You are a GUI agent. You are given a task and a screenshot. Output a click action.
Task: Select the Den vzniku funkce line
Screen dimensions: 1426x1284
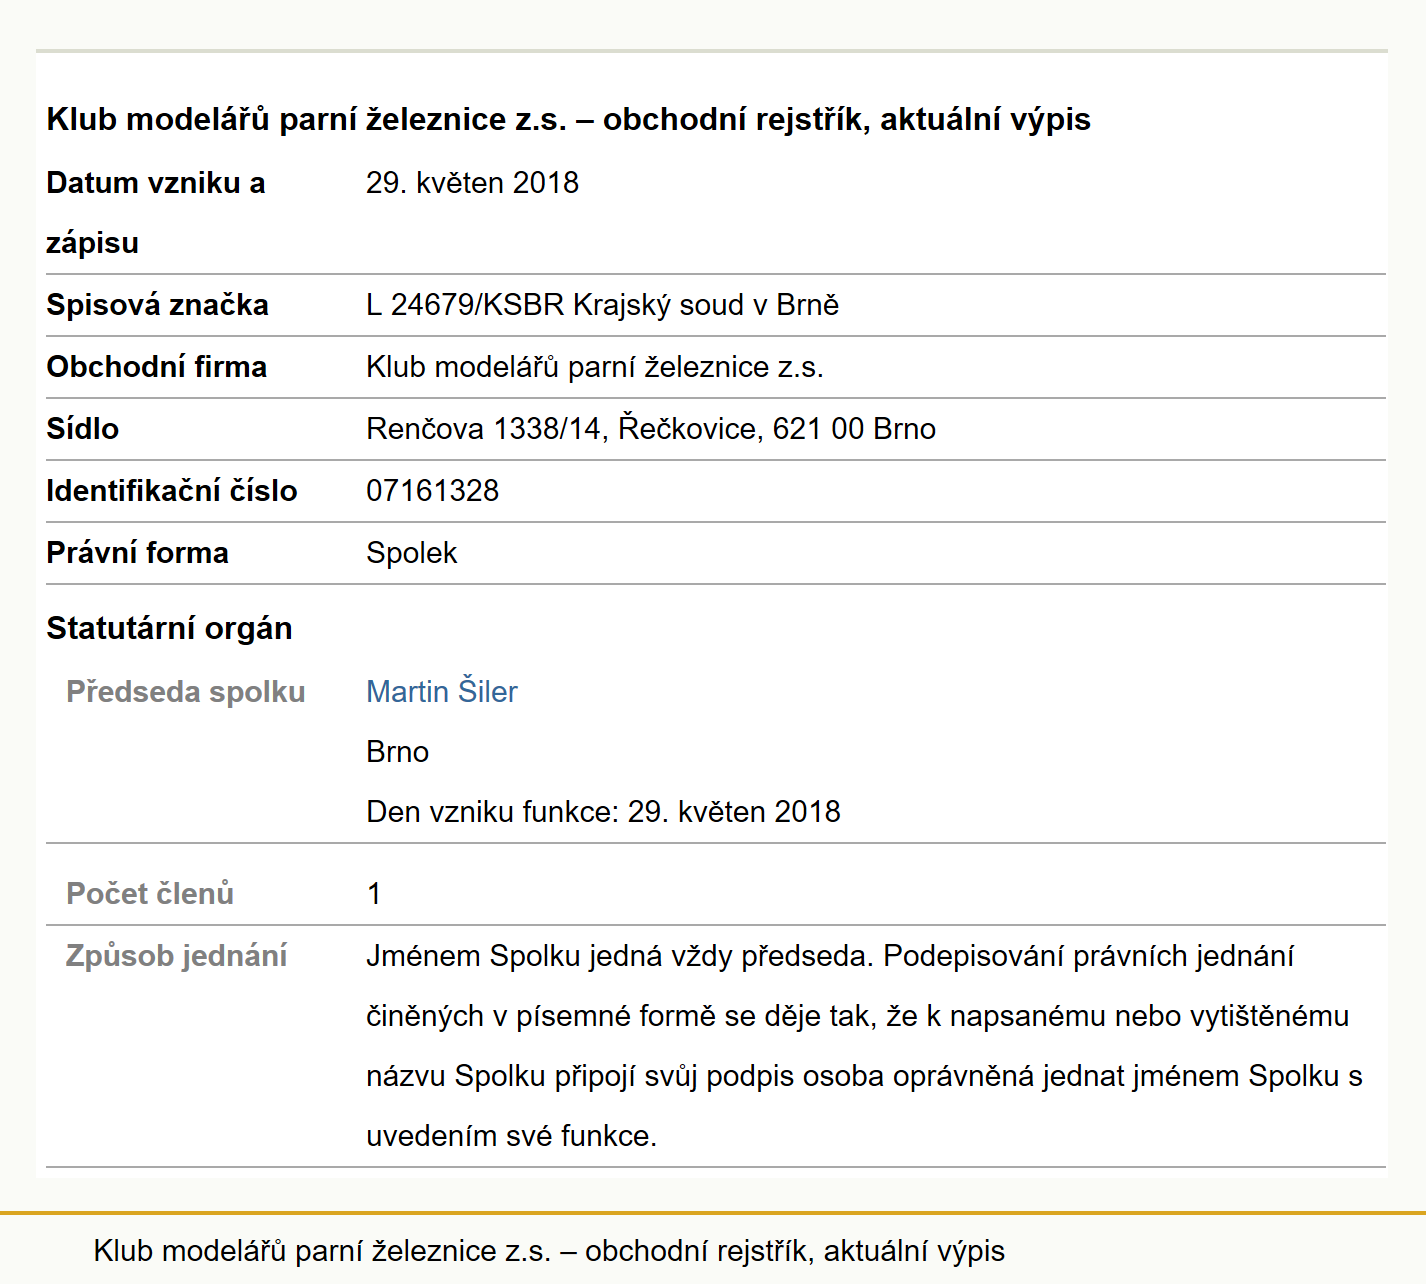[603, 811]
